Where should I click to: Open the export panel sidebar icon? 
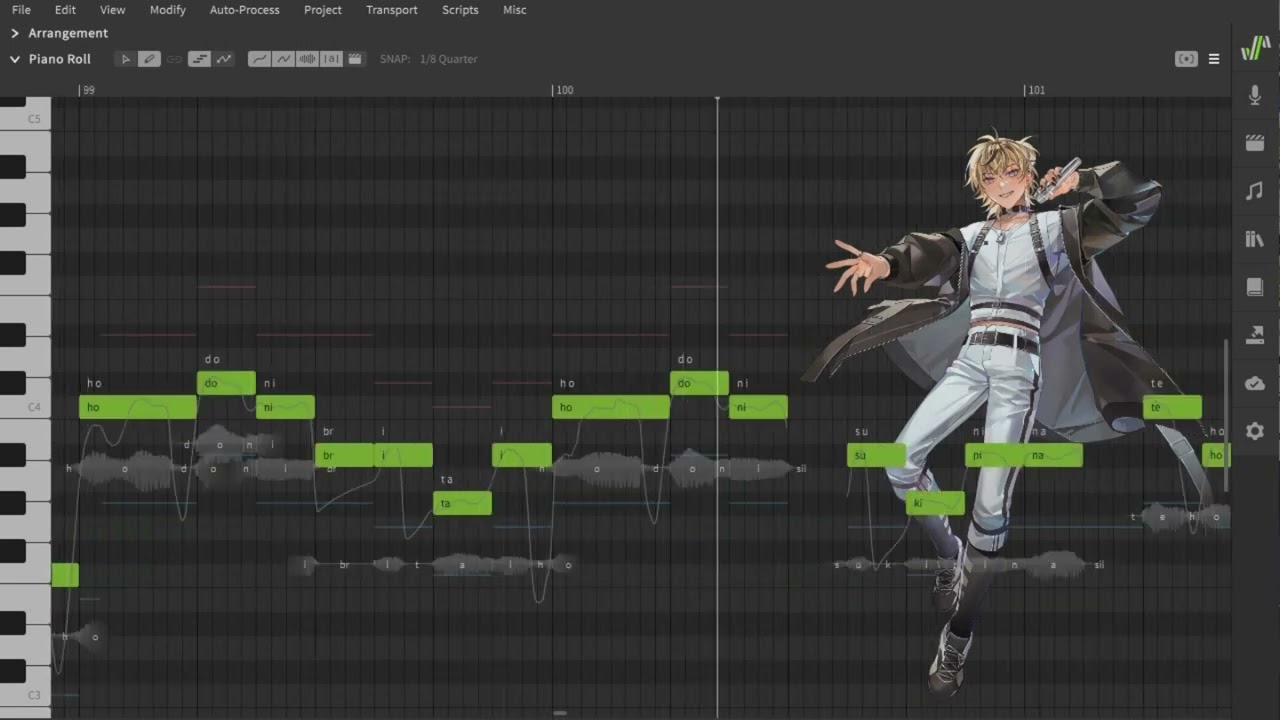click(1255, 335)
